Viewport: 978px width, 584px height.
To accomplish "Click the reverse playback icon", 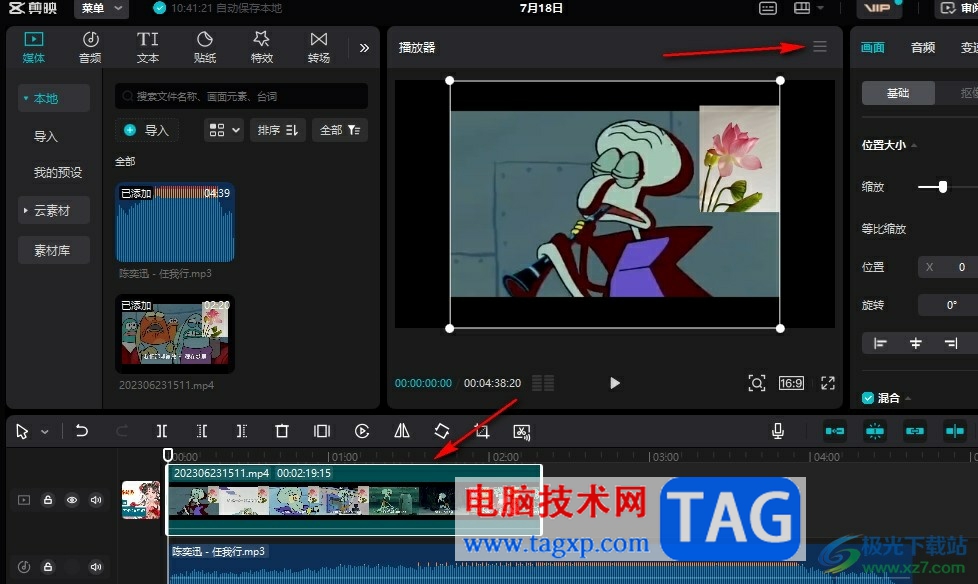I will [x=362, y=431].
